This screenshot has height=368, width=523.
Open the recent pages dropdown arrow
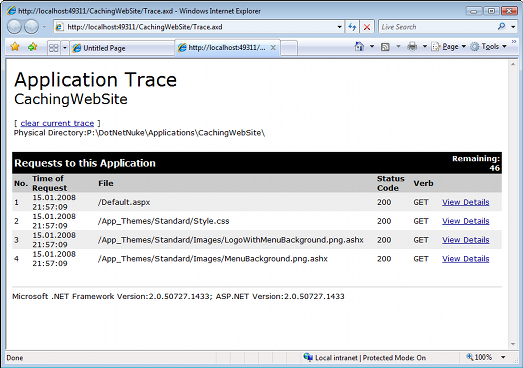click(x=44, y=27)
